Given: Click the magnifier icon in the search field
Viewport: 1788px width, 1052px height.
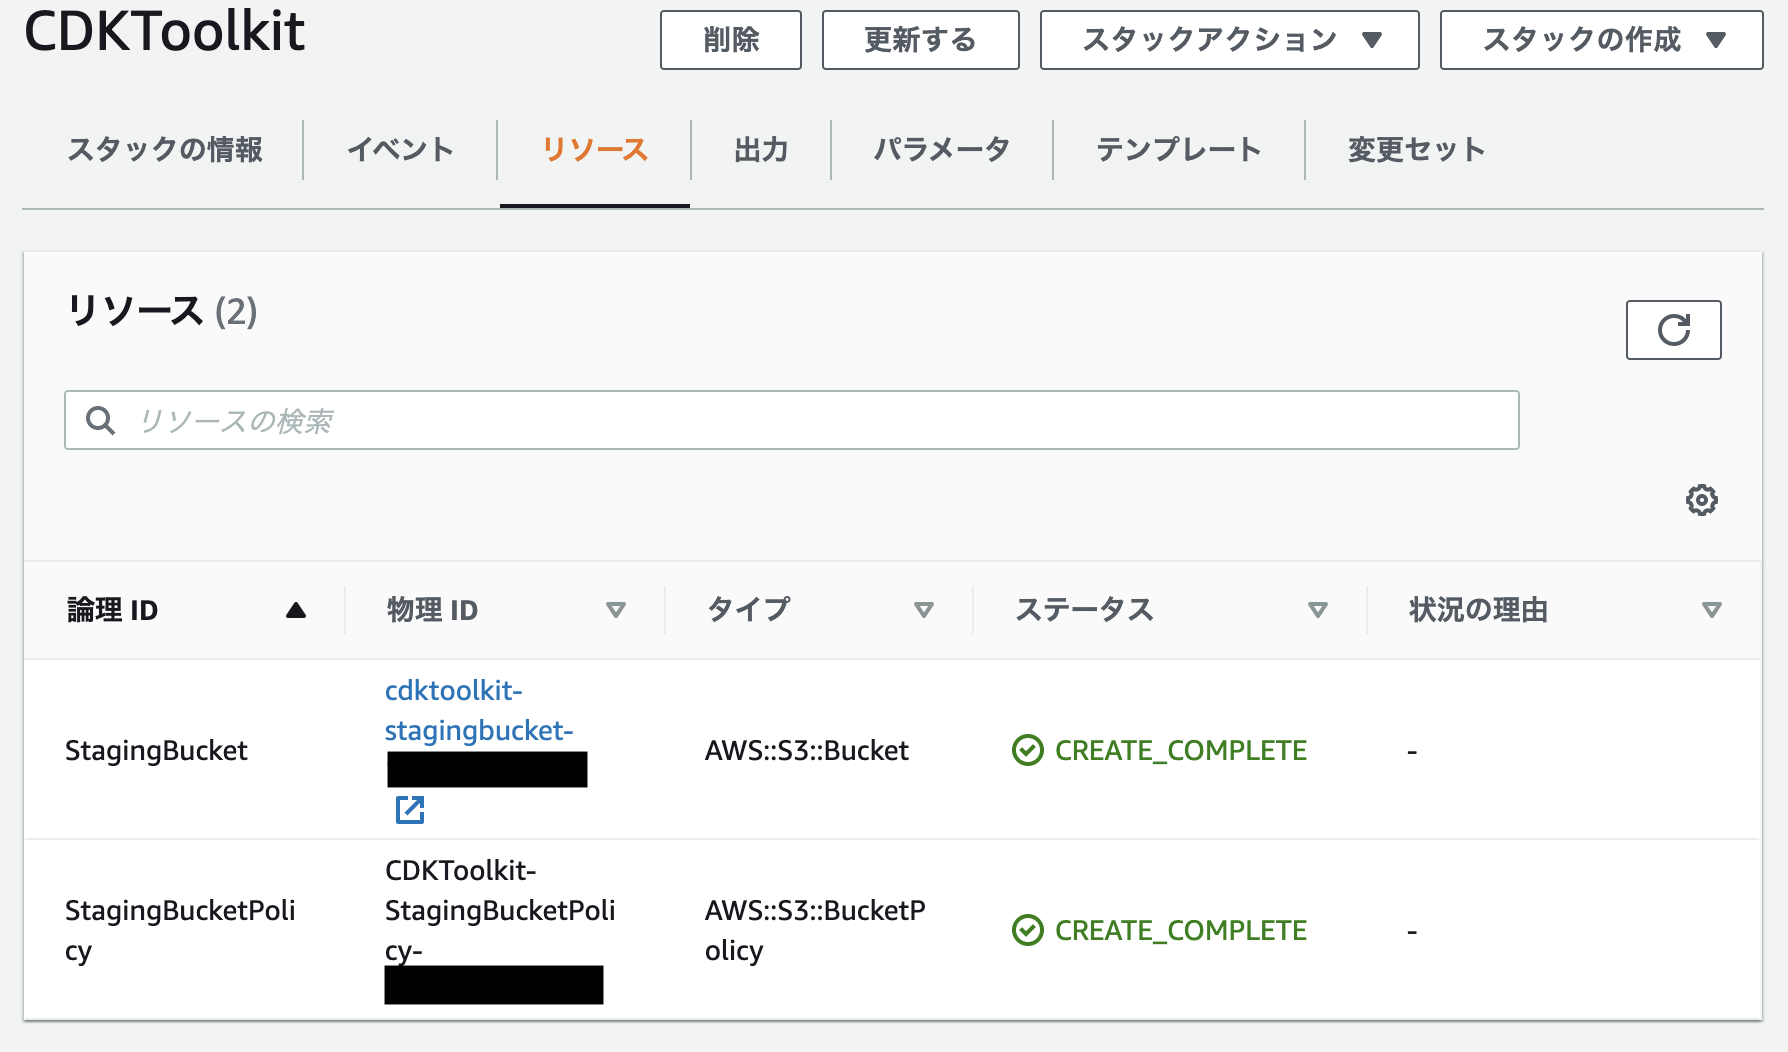Looking at the screenshot, I should (x=100, y=420).
